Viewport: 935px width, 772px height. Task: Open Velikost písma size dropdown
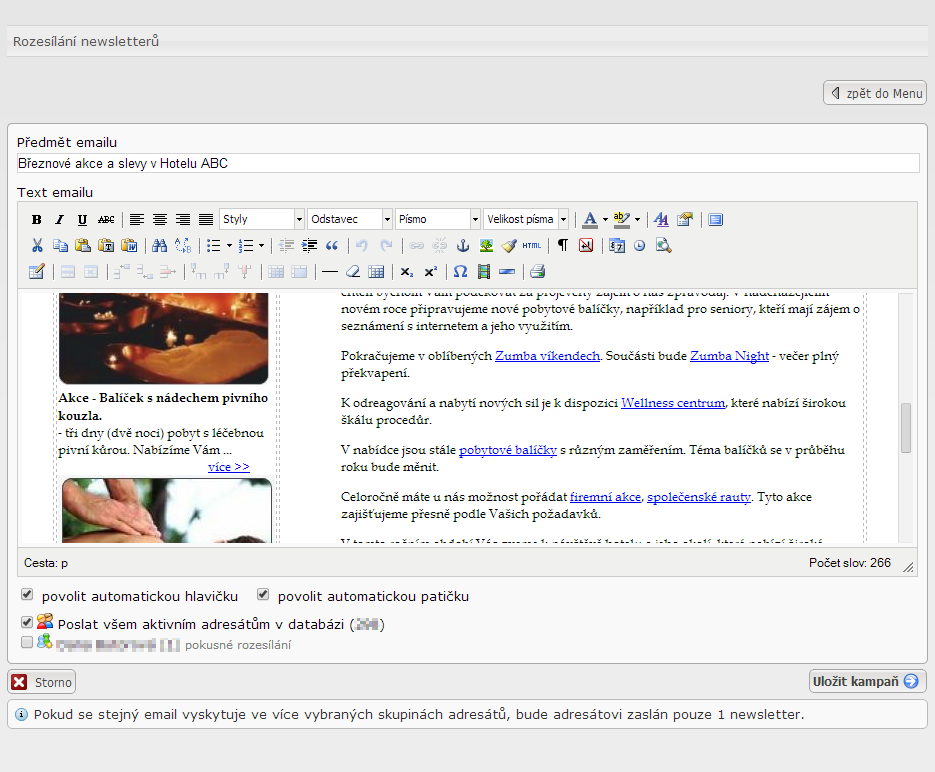coord(526,219)
